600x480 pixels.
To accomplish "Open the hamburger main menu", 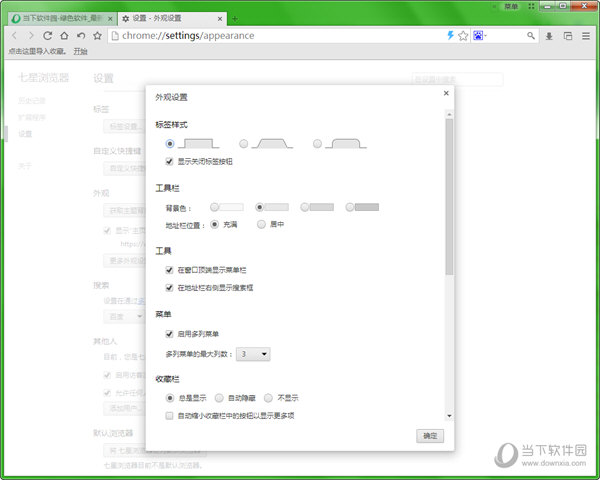I will 586,36.
